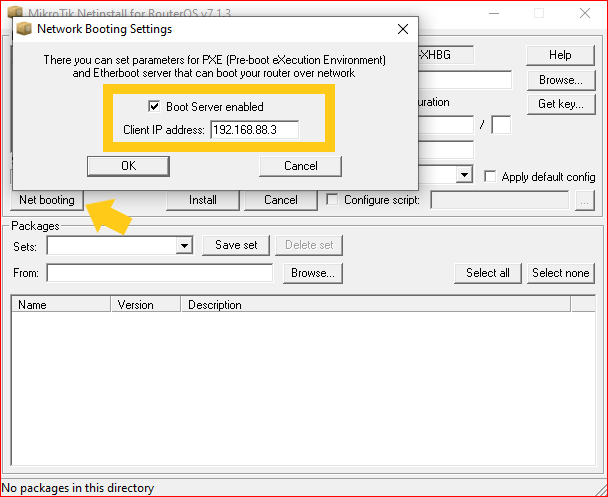Click Select all packages
The width and height of the screenshot is (608, 497).
tap(488, 273)
